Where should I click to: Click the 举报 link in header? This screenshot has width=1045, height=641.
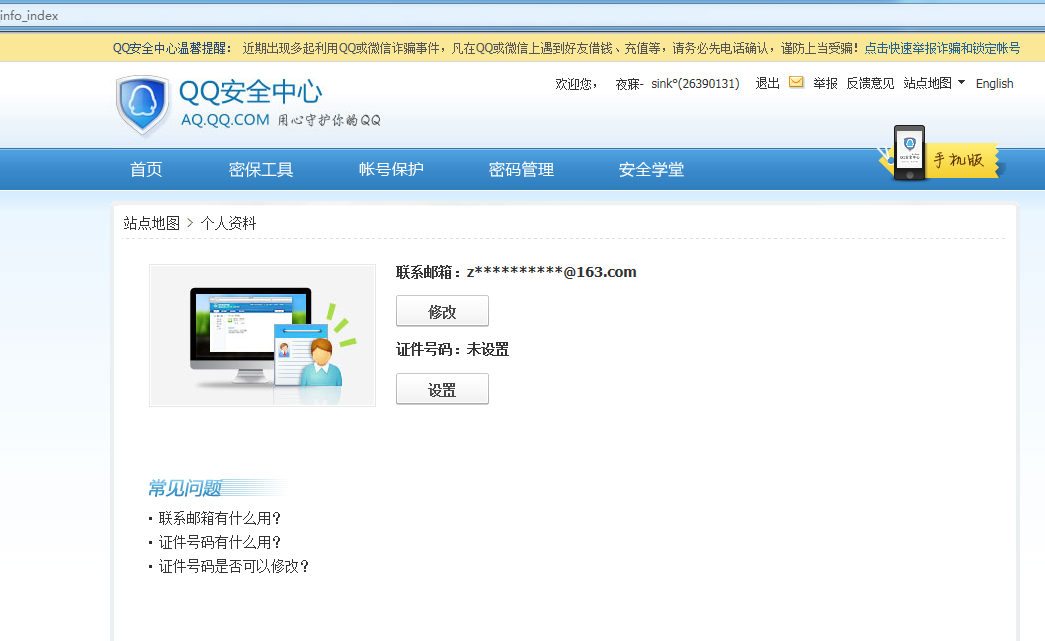[x=825, y=83]
